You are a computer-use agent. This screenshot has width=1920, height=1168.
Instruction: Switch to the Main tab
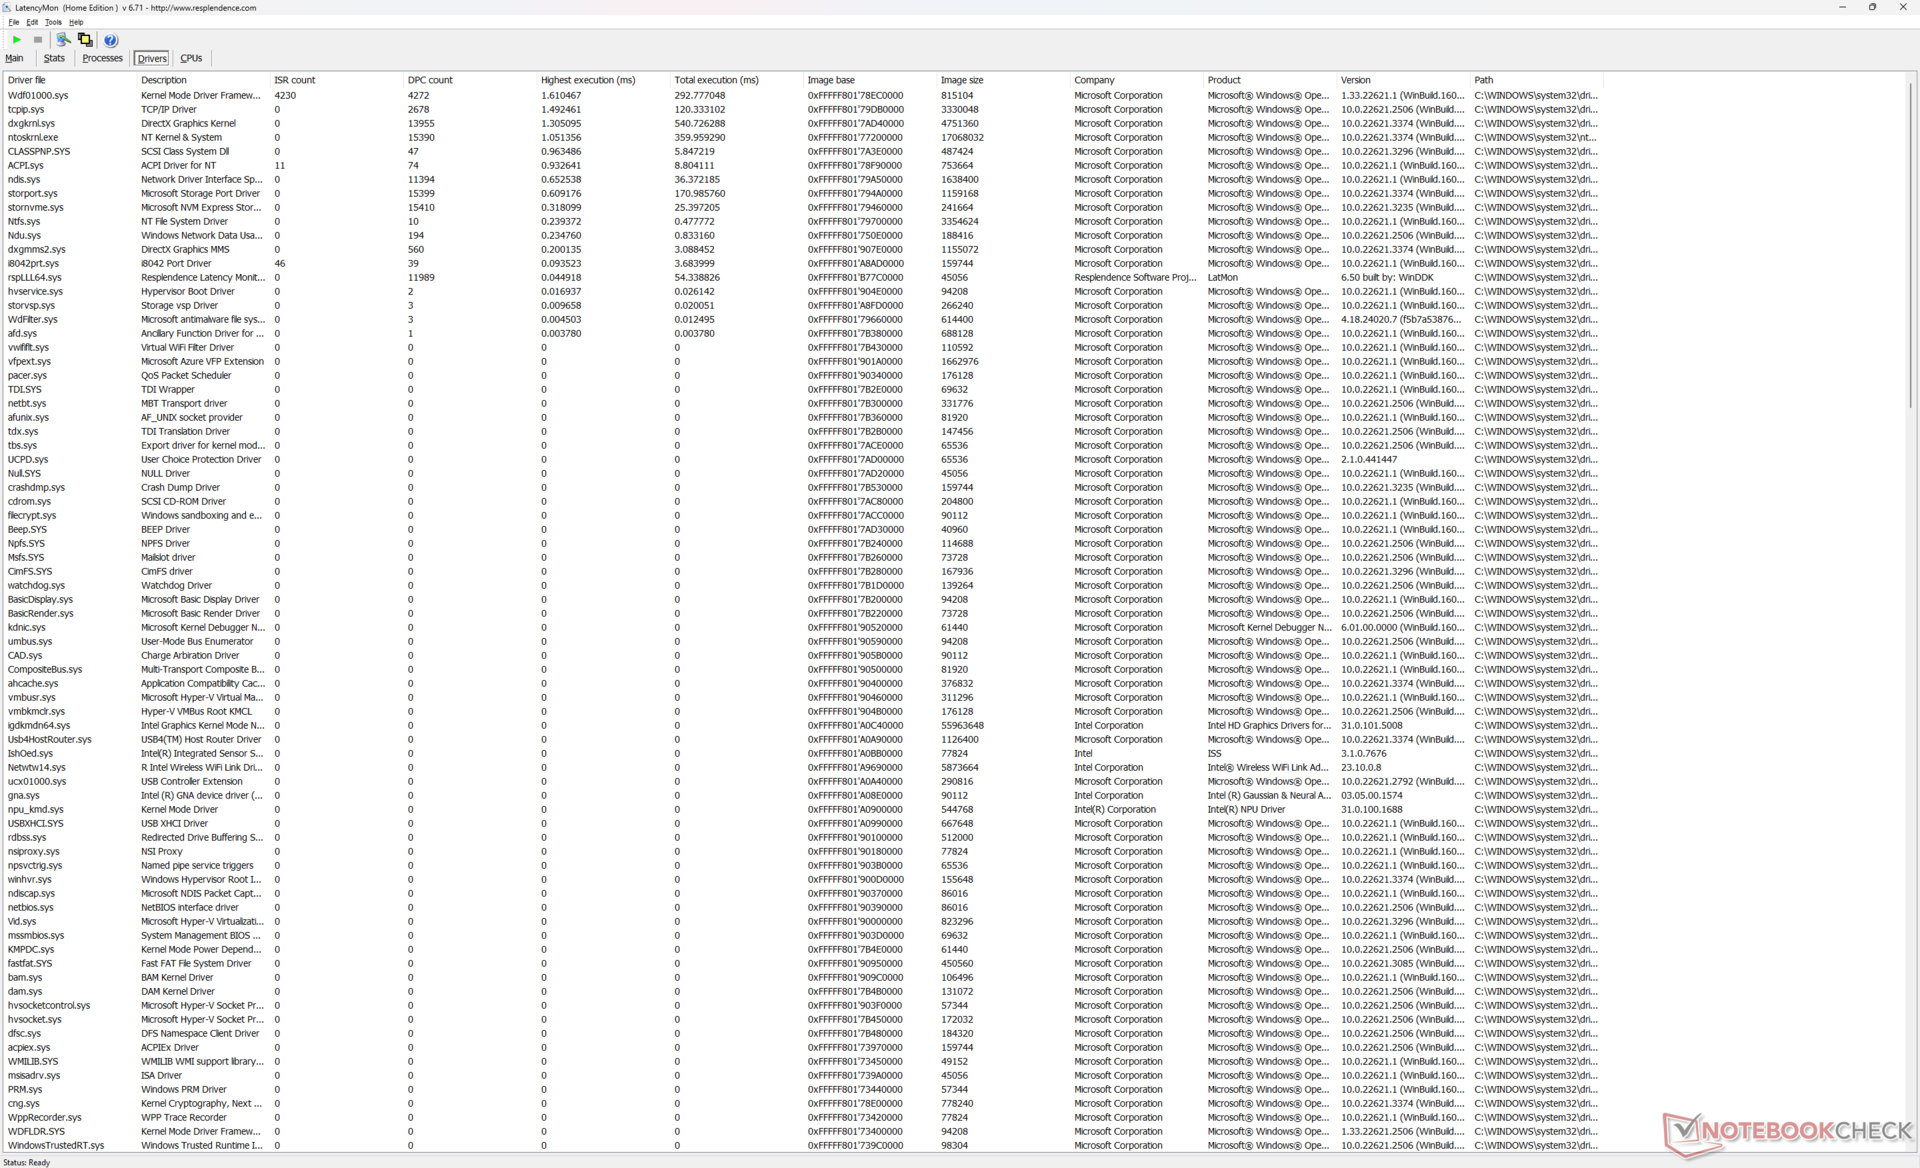(14, 58)
